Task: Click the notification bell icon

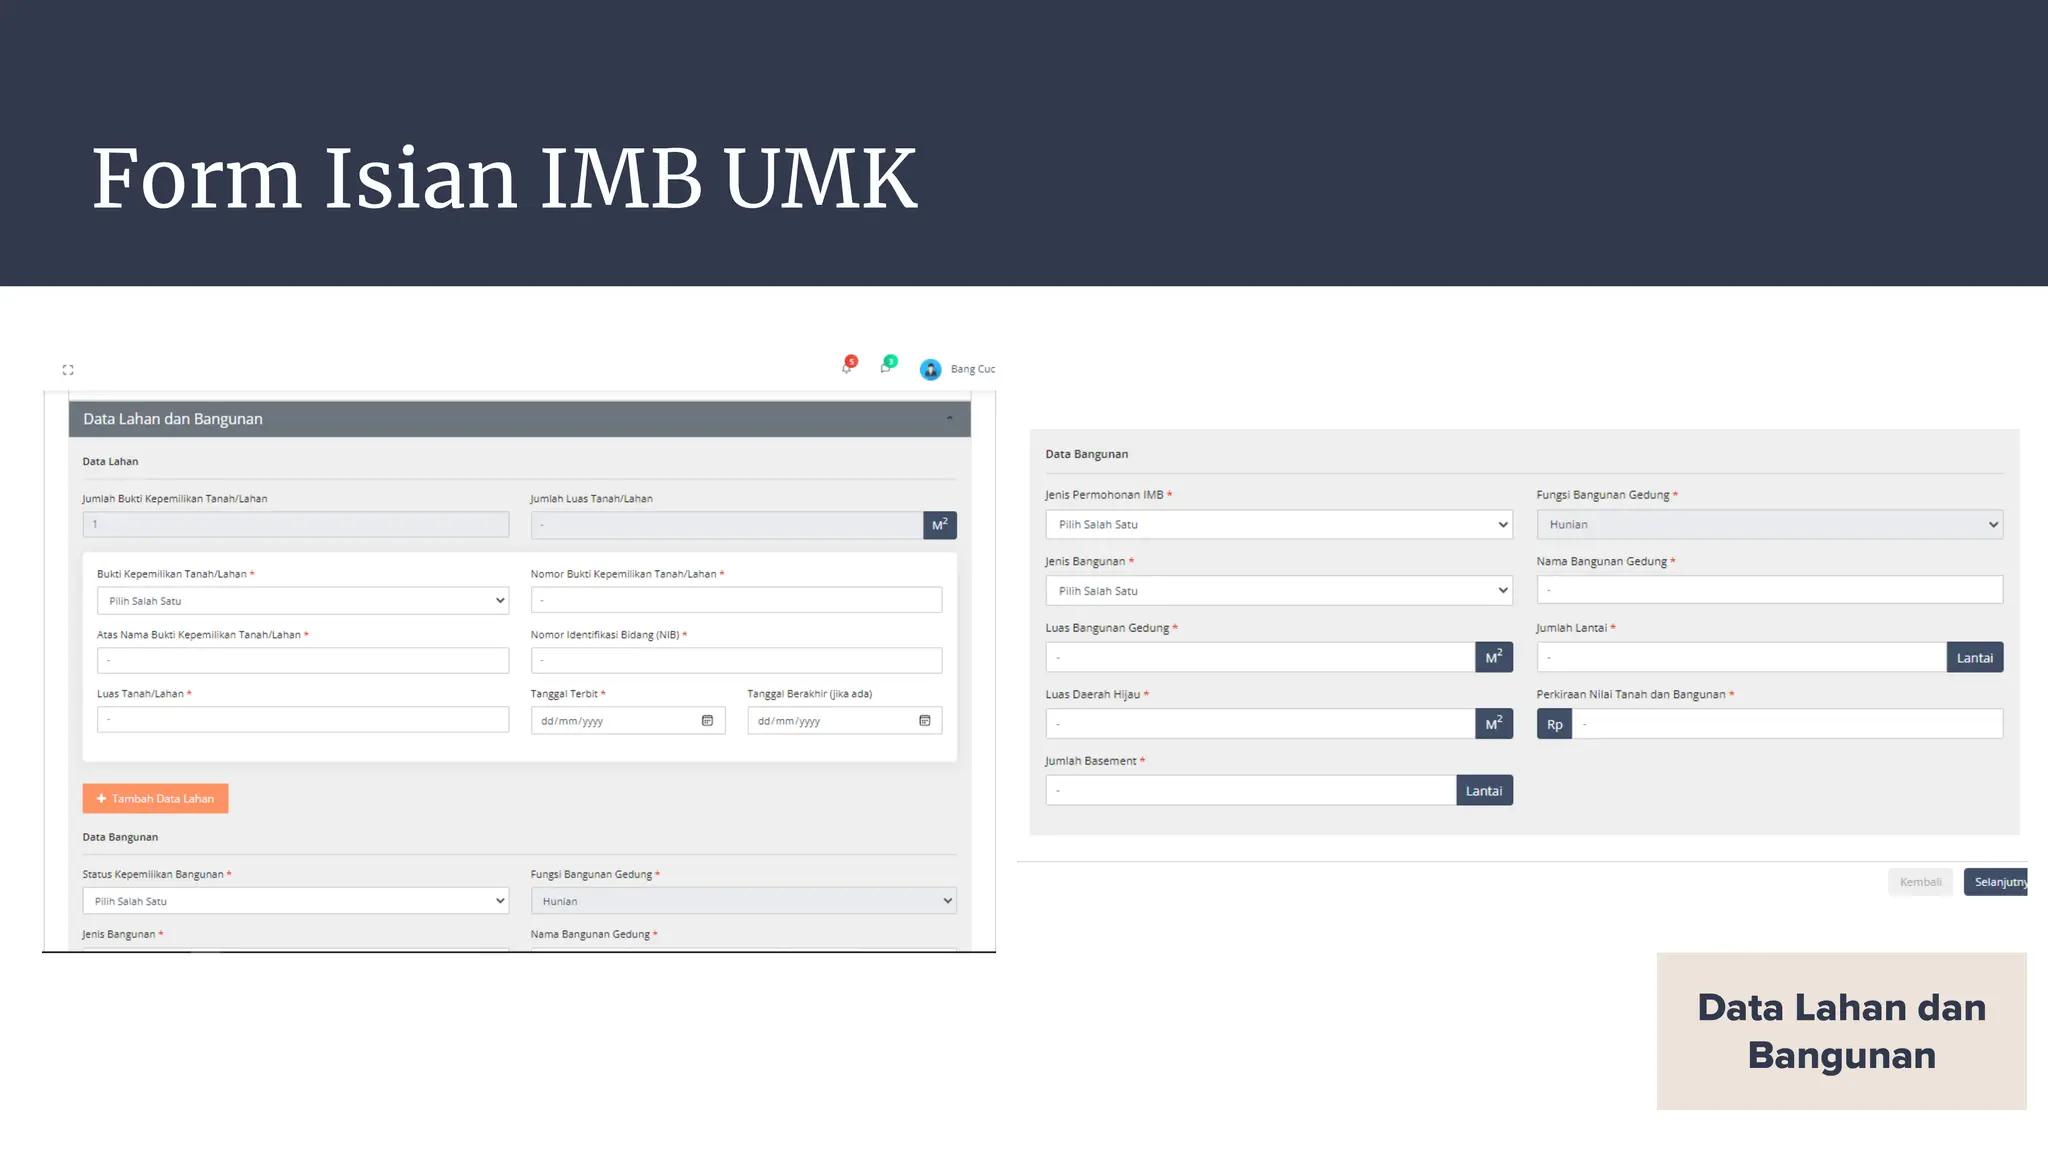Action: pos(847,368)
